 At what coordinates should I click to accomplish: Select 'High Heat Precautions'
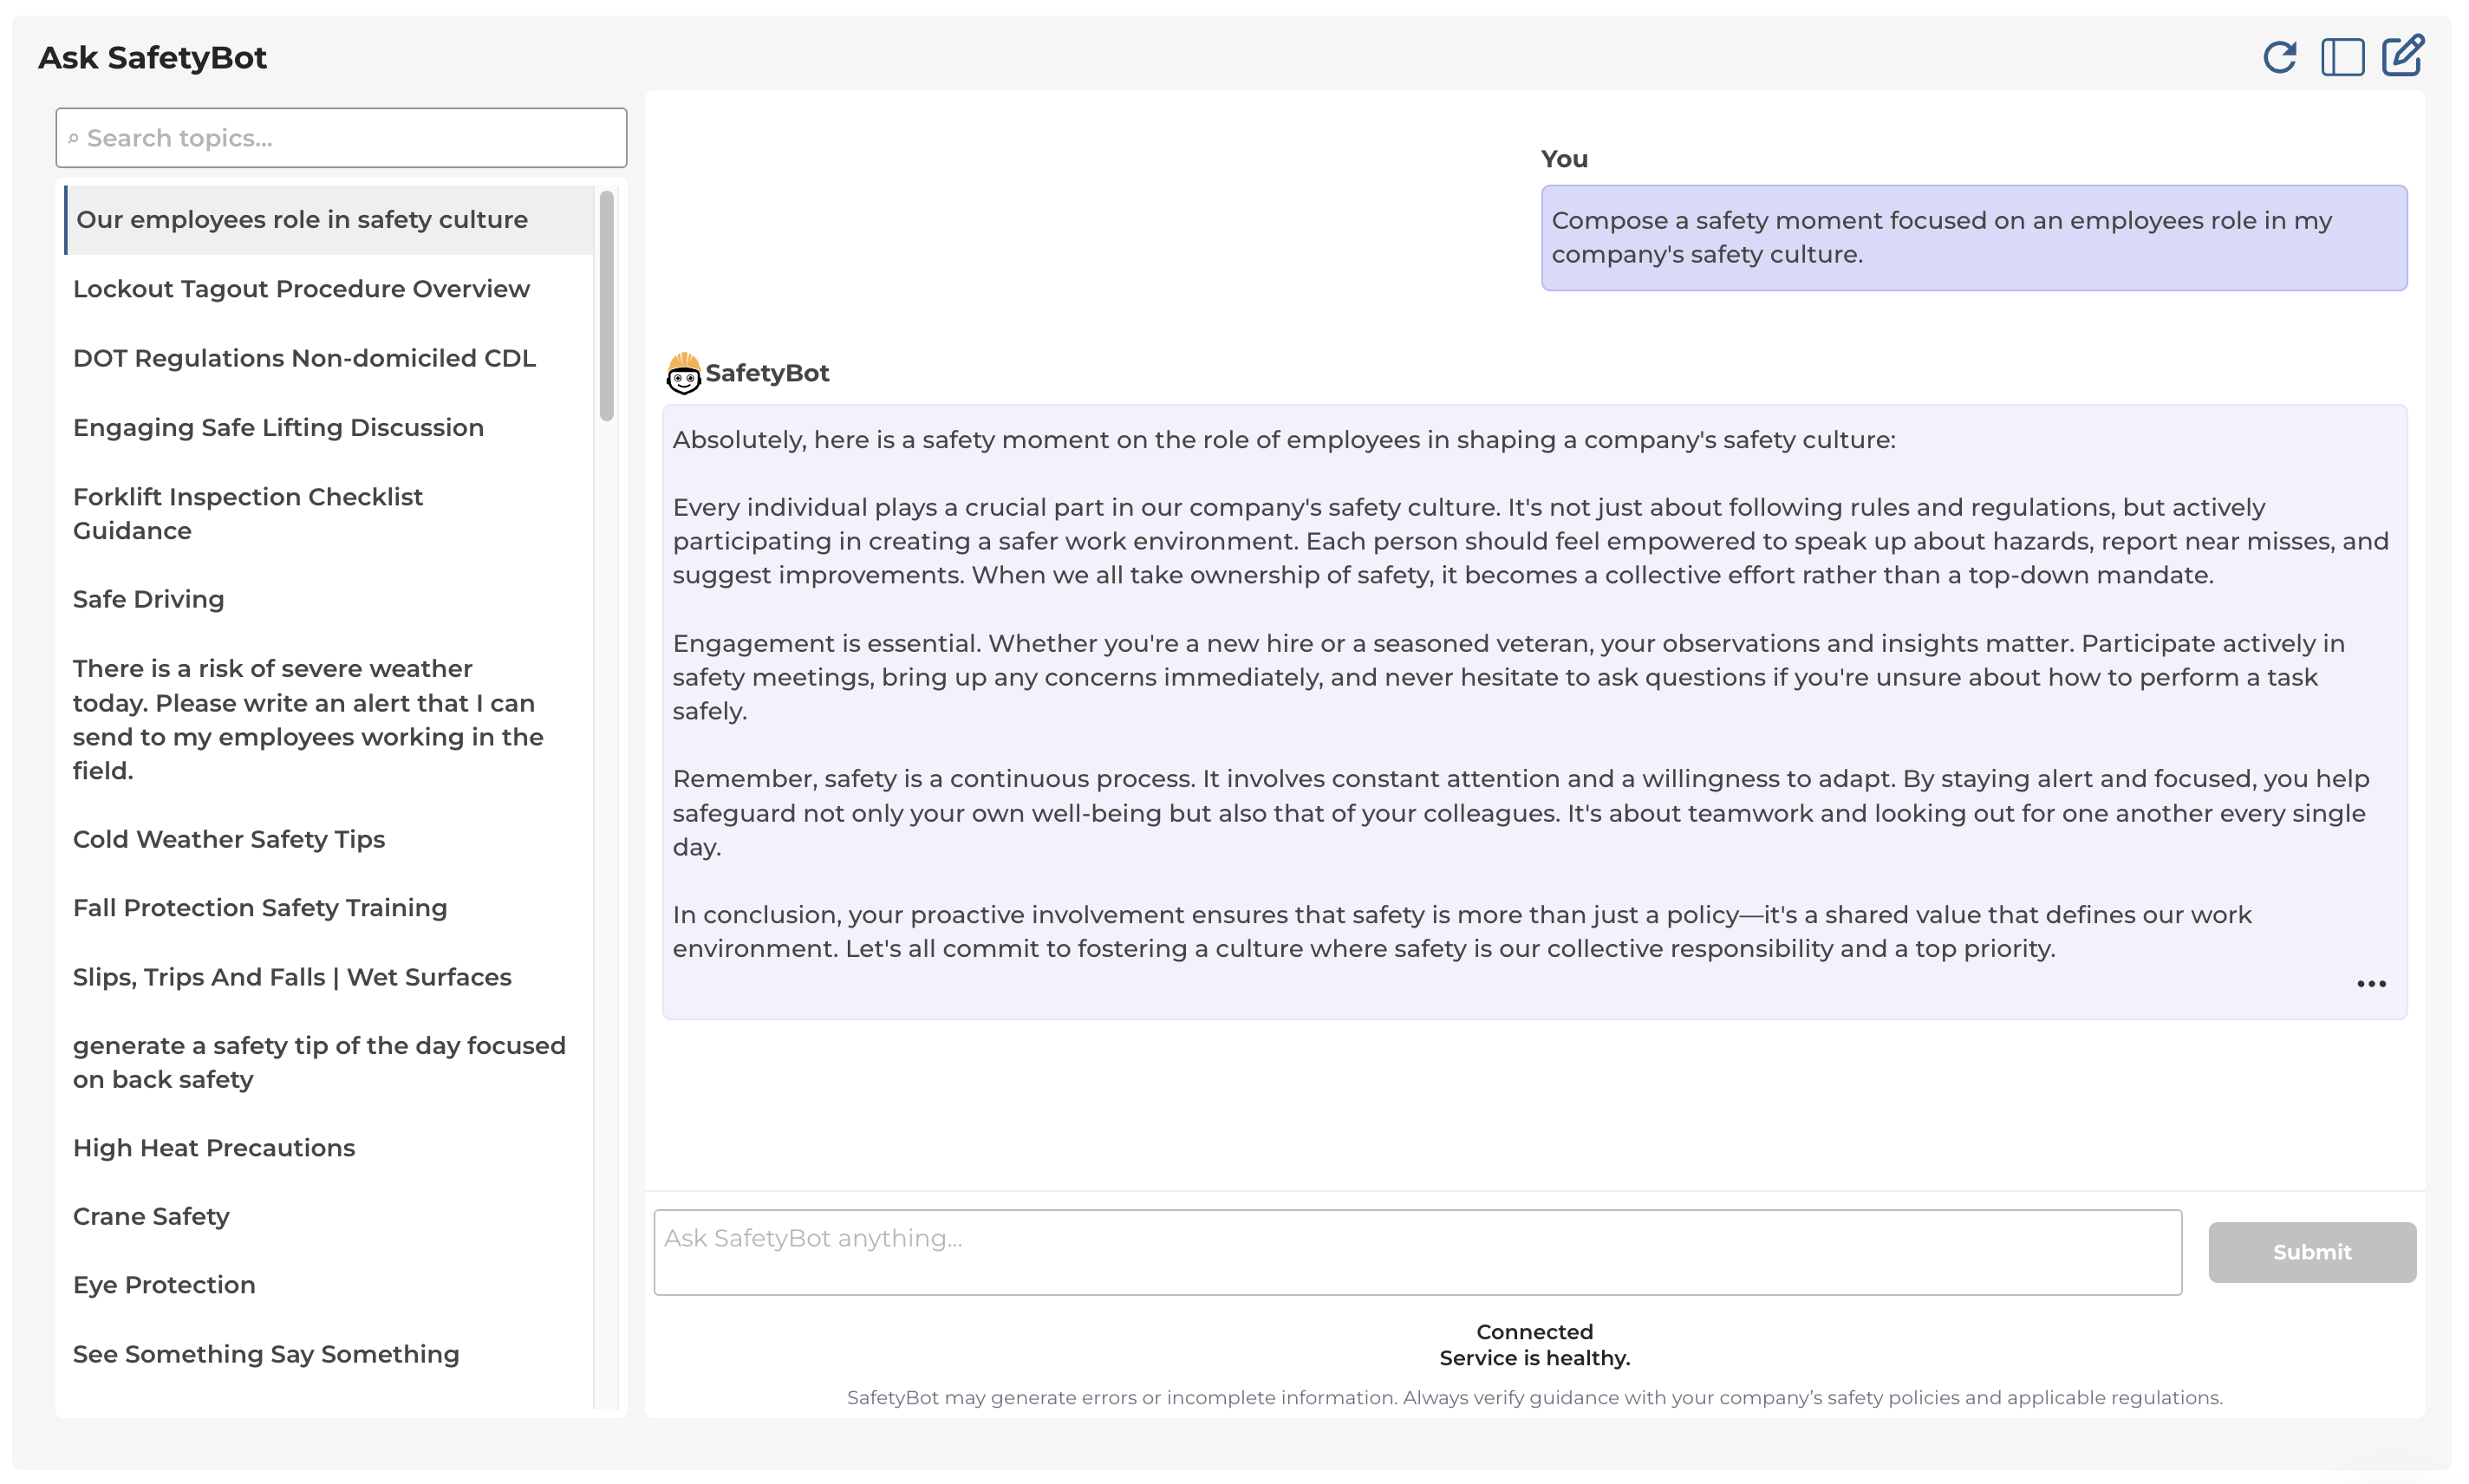tap(213, 1147)
